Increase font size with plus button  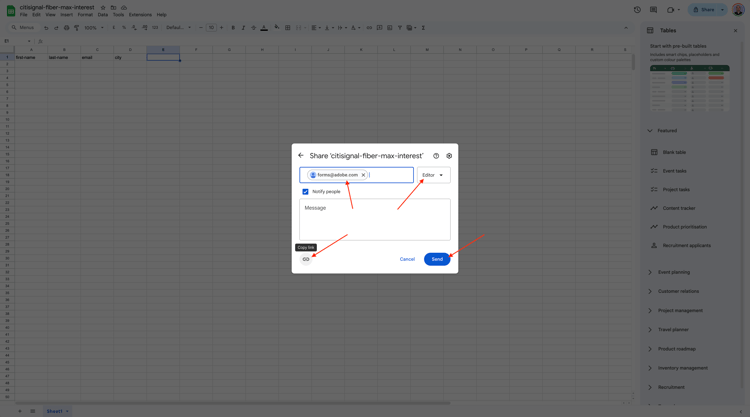click(x=221, y=28)
